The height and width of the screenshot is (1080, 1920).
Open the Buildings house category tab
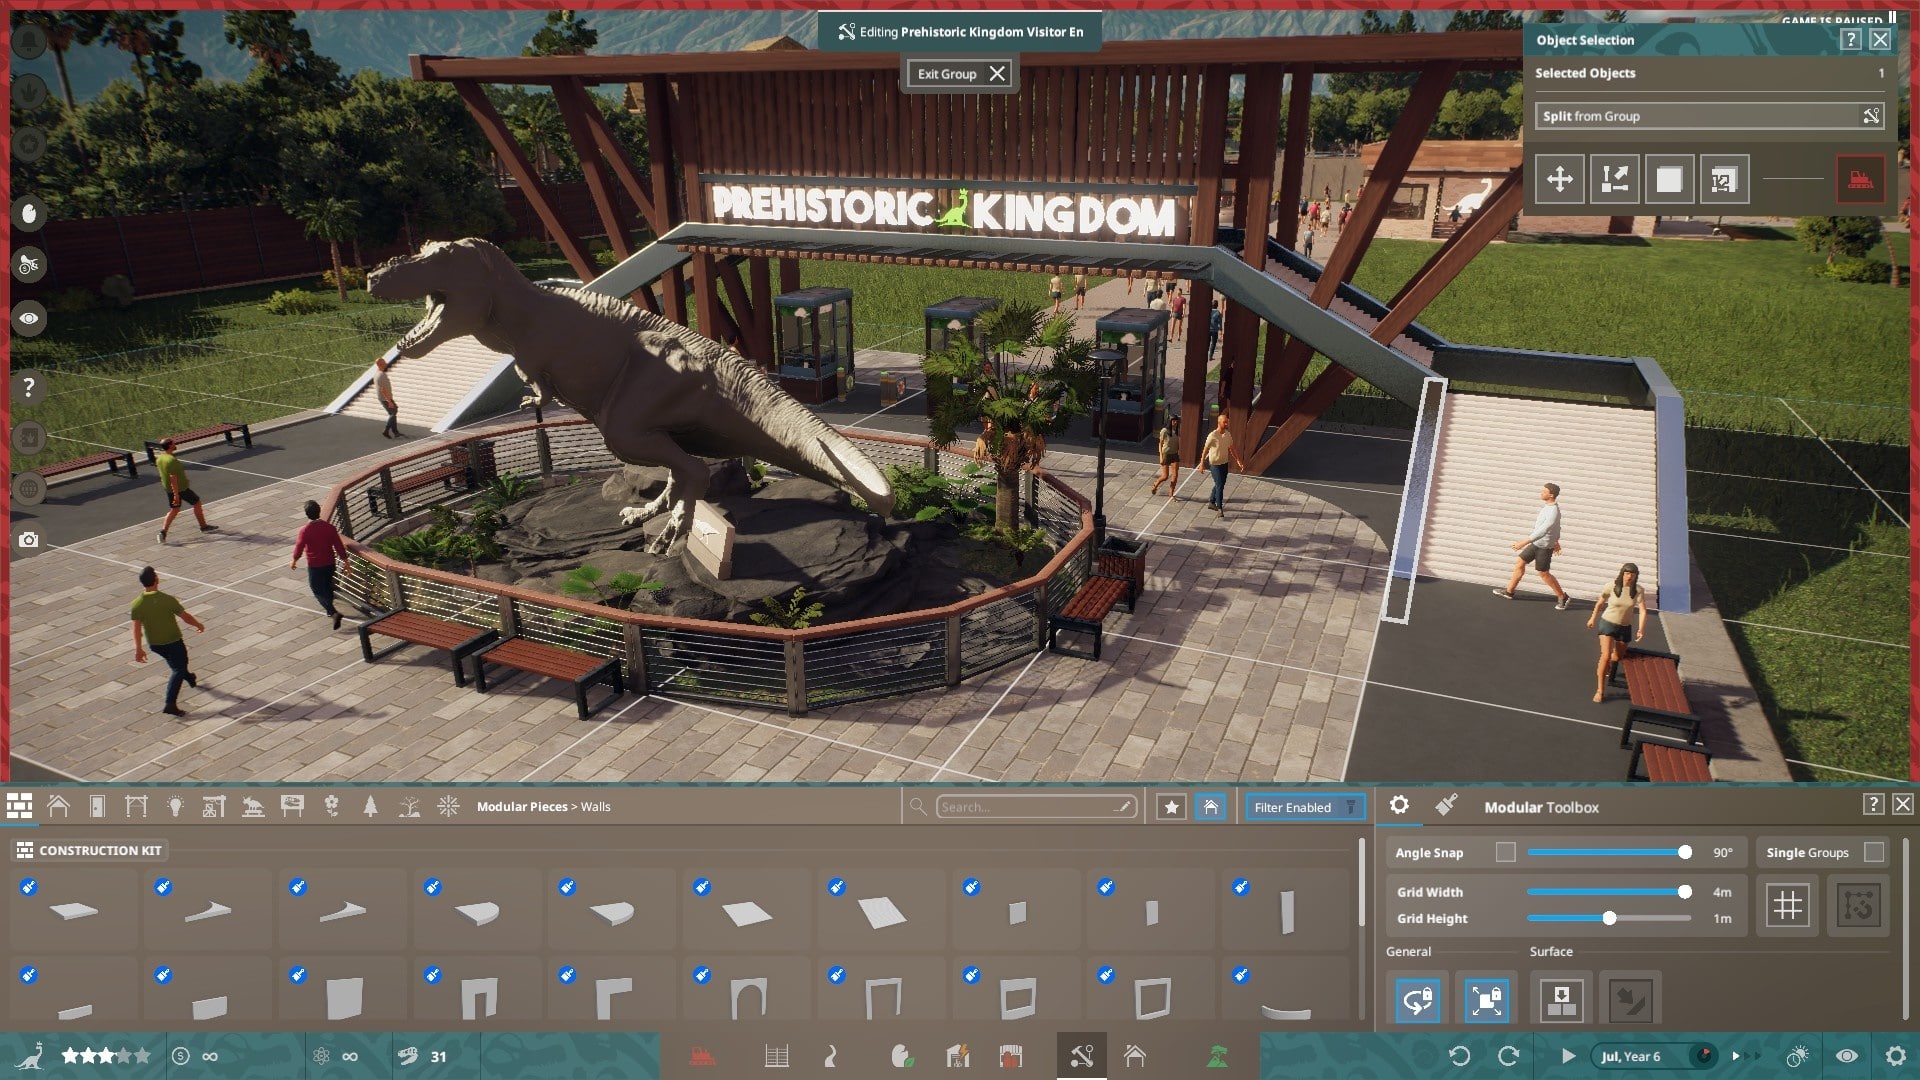coord(58,806)
